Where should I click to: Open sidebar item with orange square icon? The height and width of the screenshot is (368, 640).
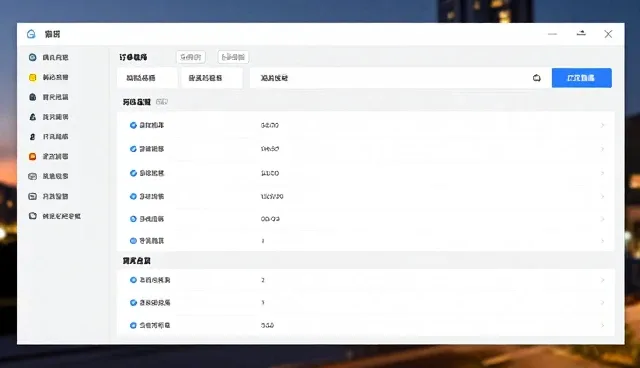pyautogui.click(x=49, y=156)
